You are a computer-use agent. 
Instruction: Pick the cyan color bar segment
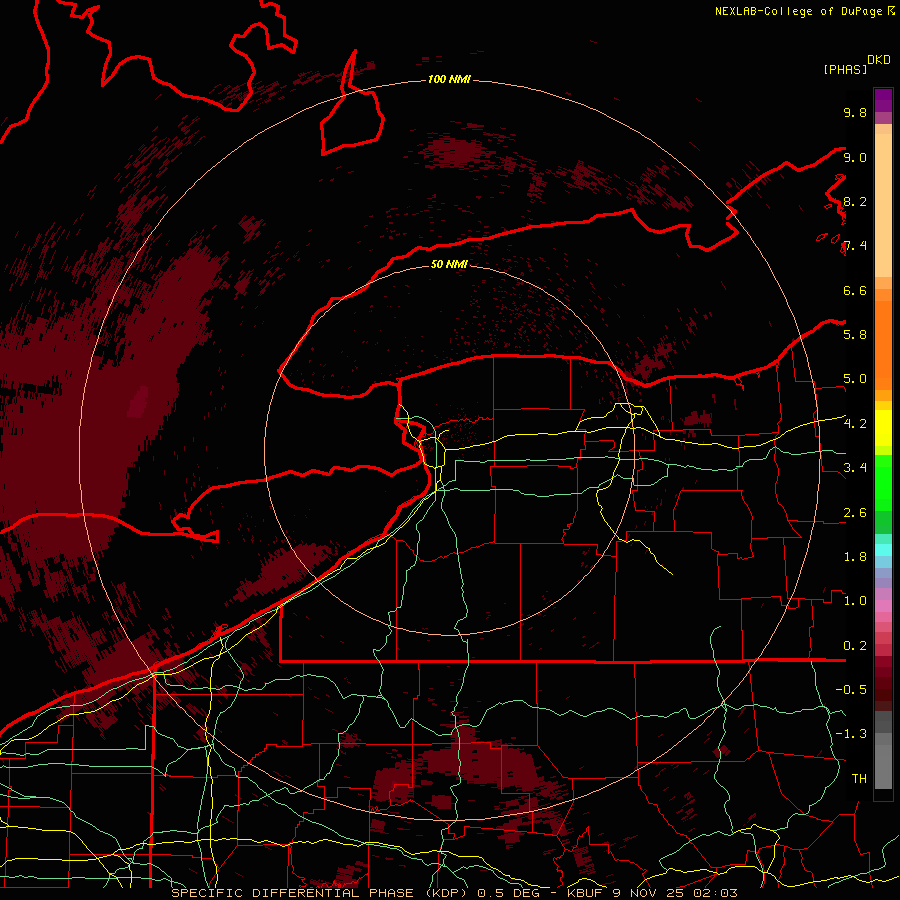(883, 550)
